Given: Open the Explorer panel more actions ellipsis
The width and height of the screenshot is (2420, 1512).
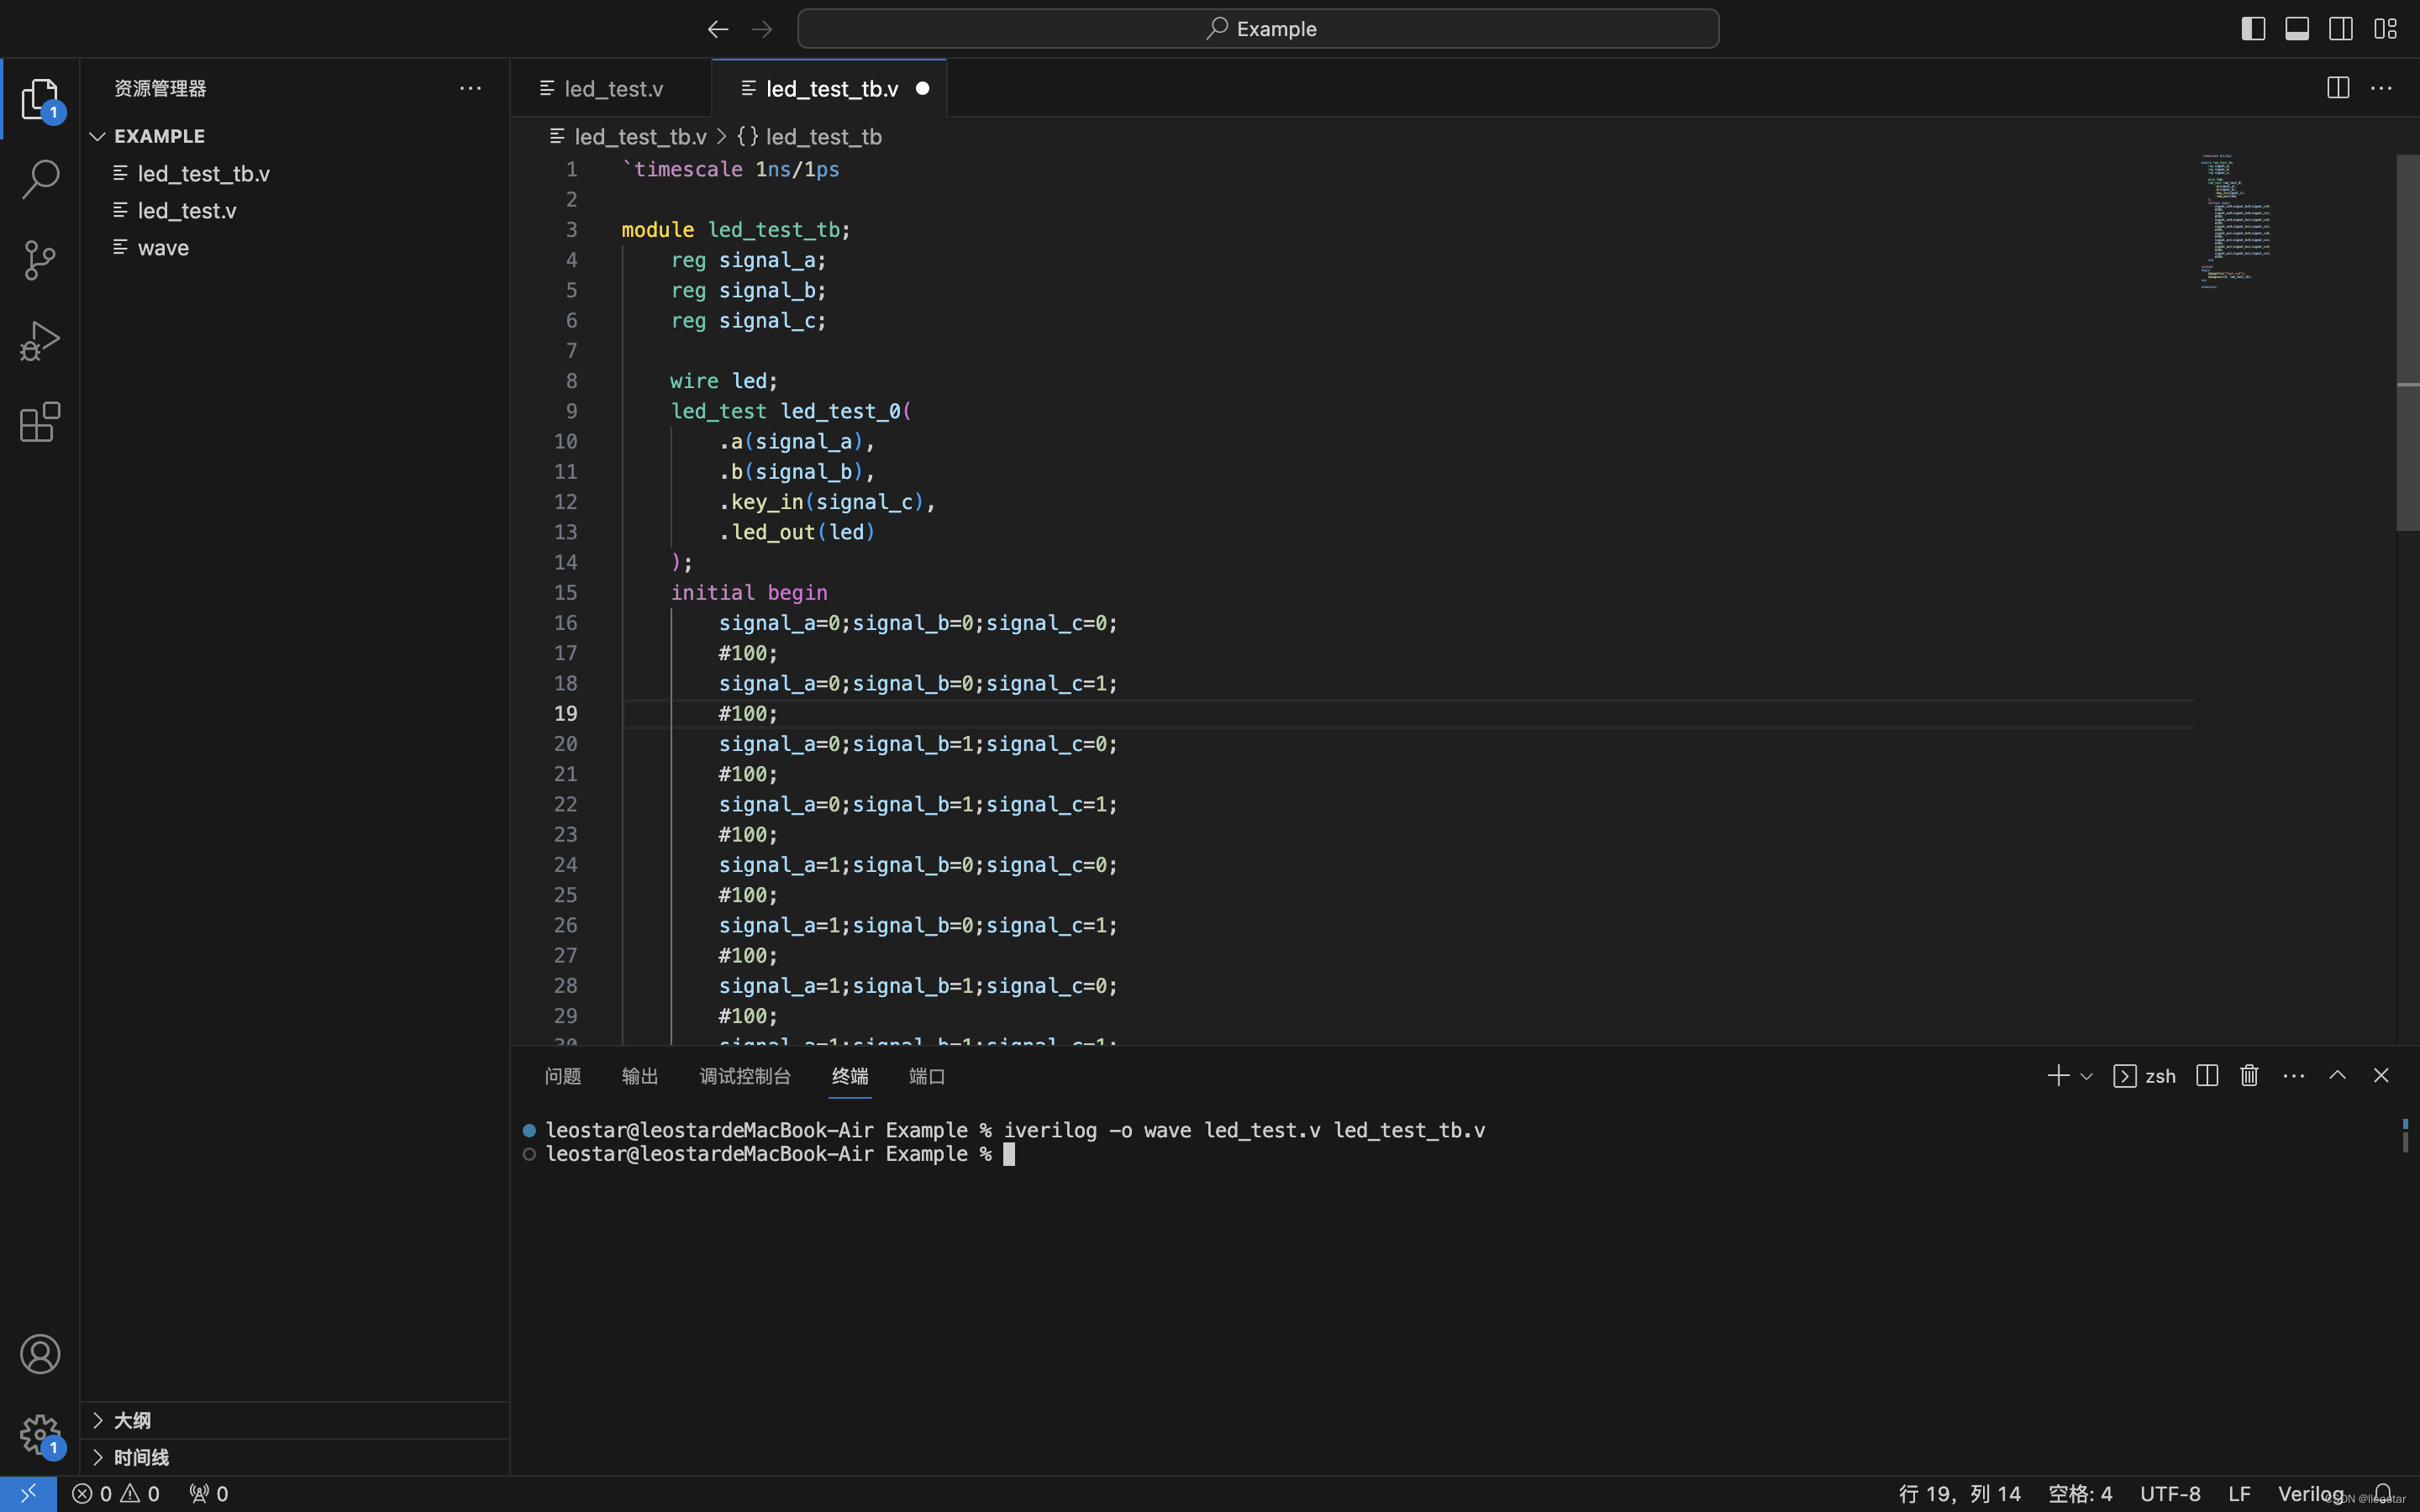Looking at the screenshot, I should pos(470,88).
